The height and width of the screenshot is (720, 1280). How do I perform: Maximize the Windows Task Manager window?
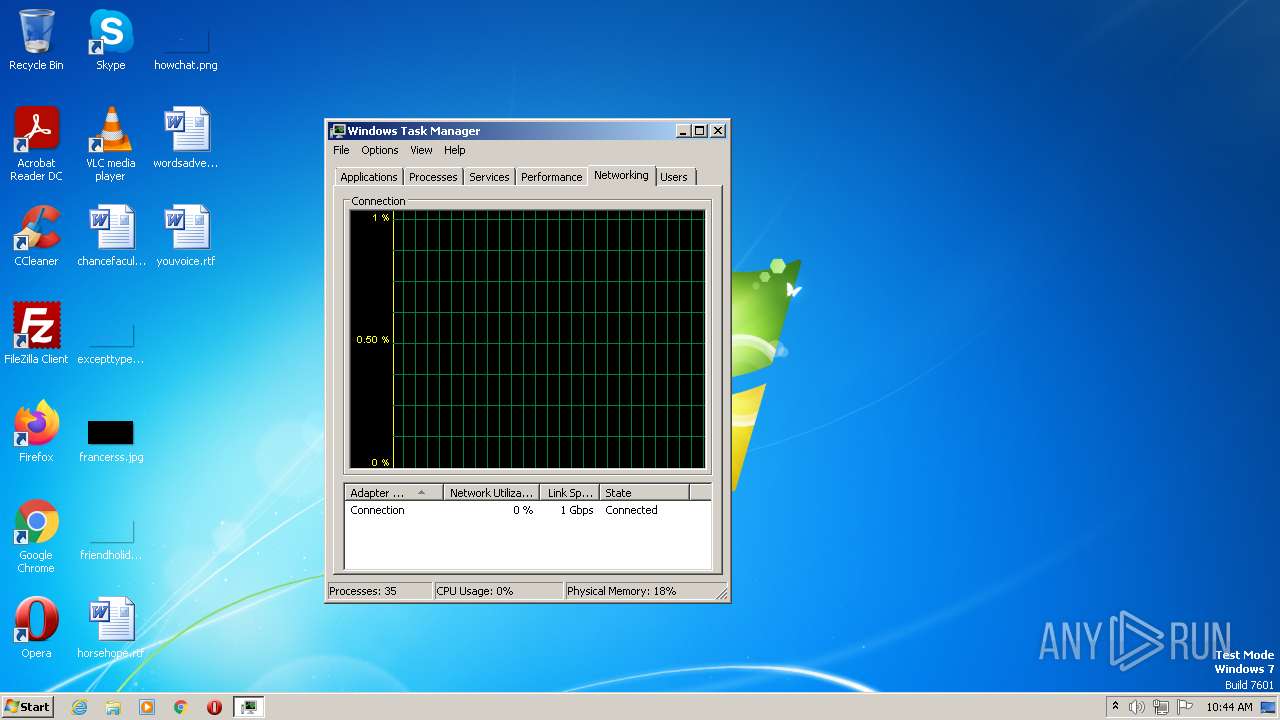[x=700, y=131]
